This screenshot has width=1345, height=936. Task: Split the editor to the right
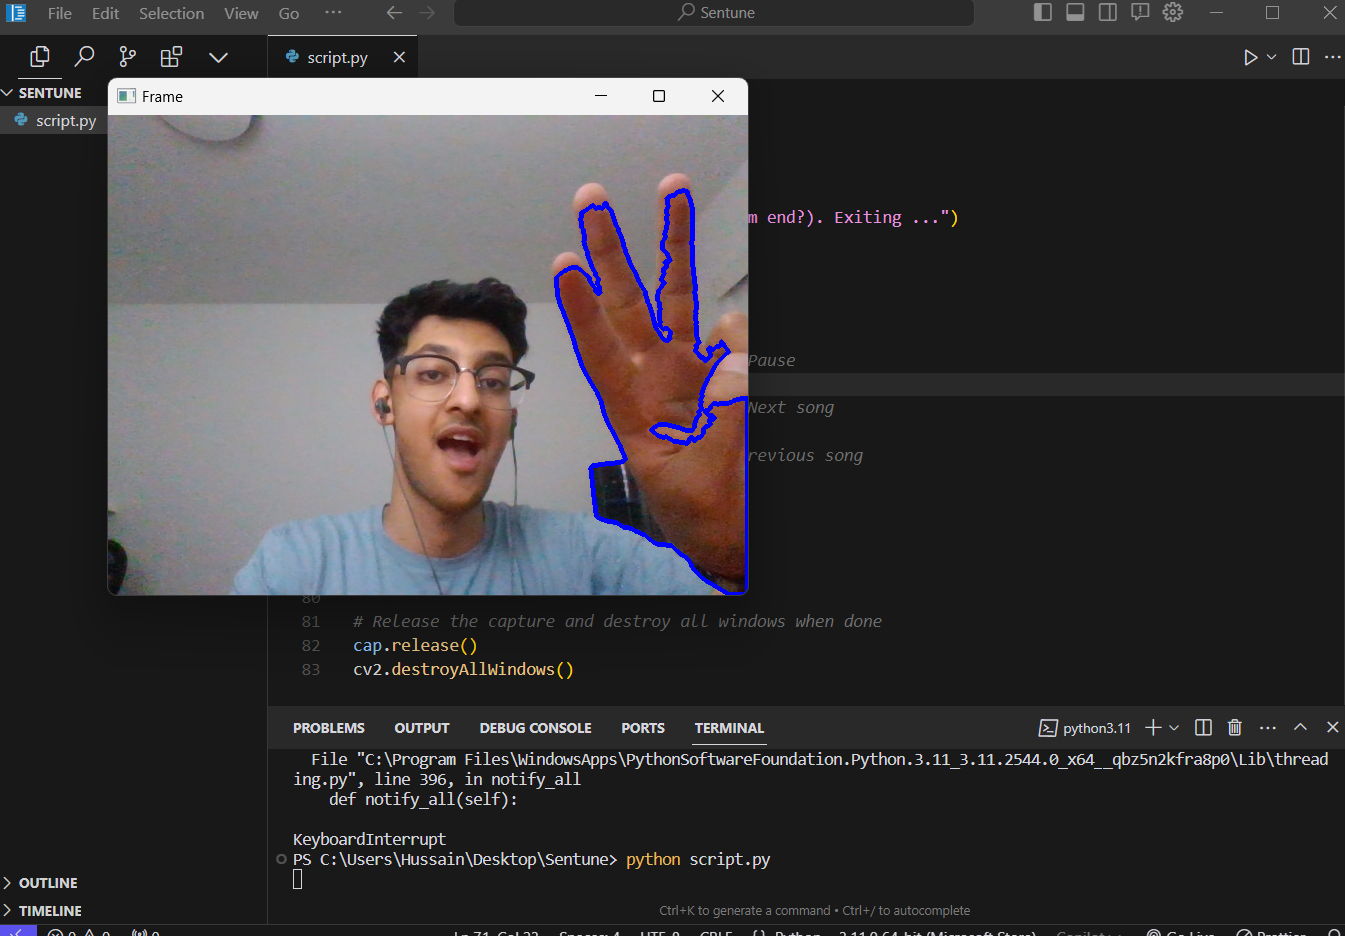click(x=1300, y=57)
